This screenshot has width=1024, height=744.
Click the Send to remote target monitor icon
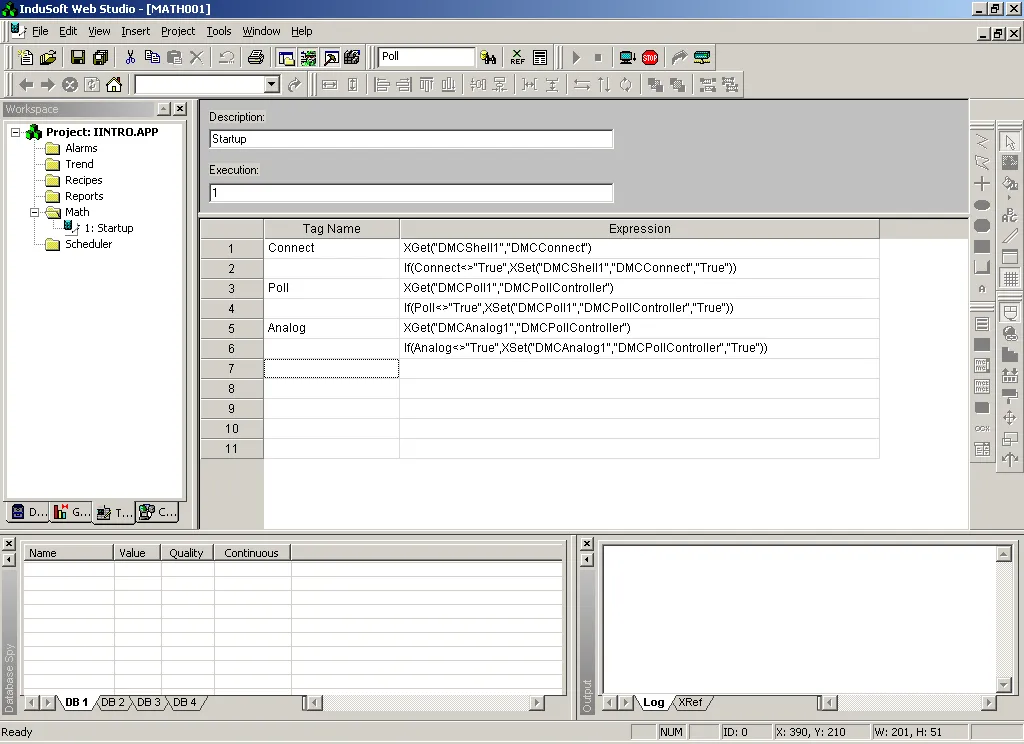point(627,57)
